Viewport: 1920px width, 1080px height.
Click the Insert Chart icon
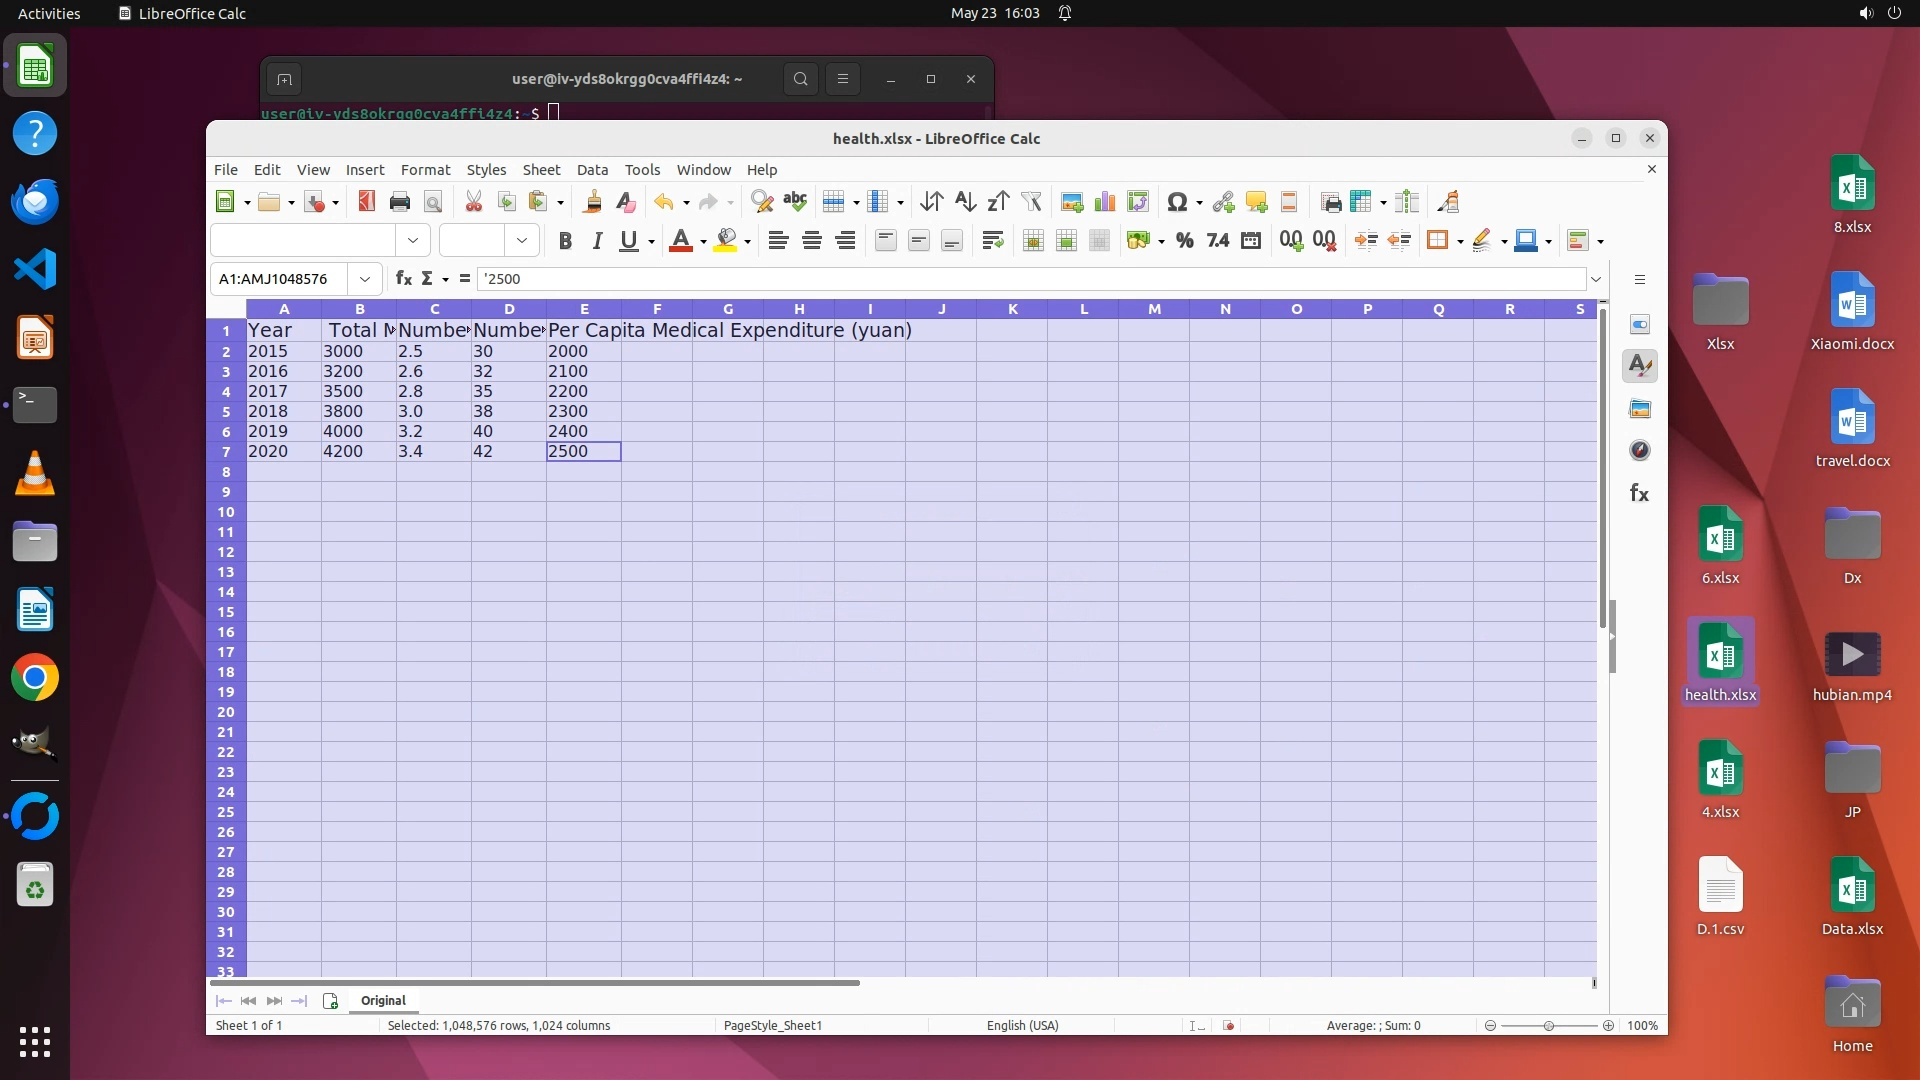(x=1105, y=202)
